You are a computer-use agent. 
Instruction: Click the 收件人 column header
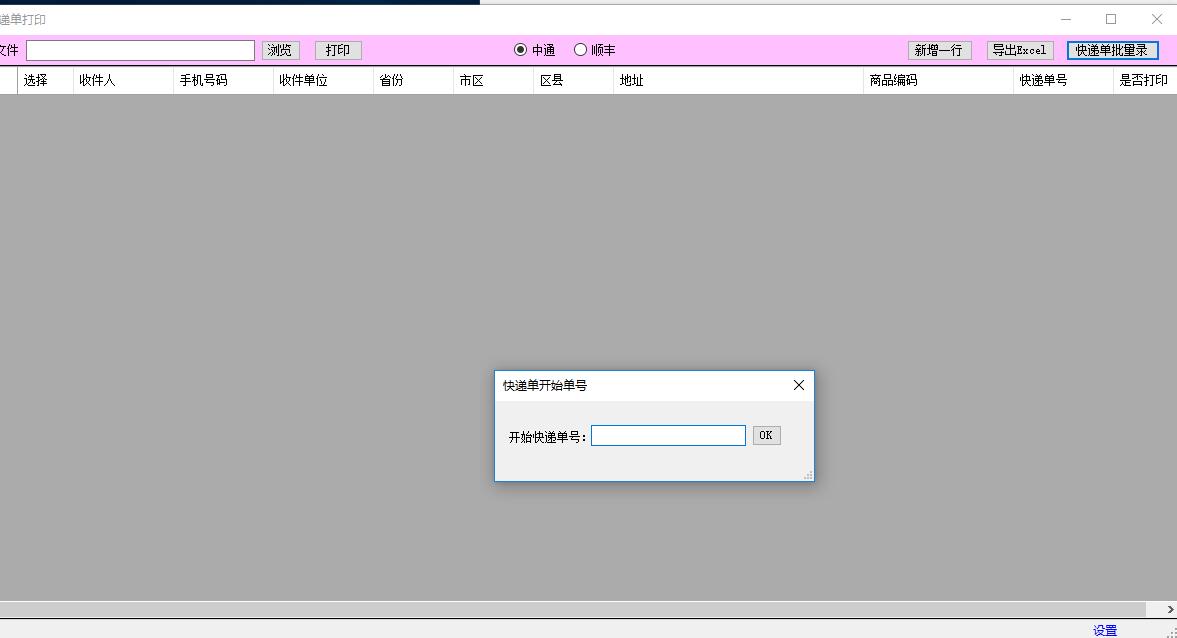tap(123, 80)
